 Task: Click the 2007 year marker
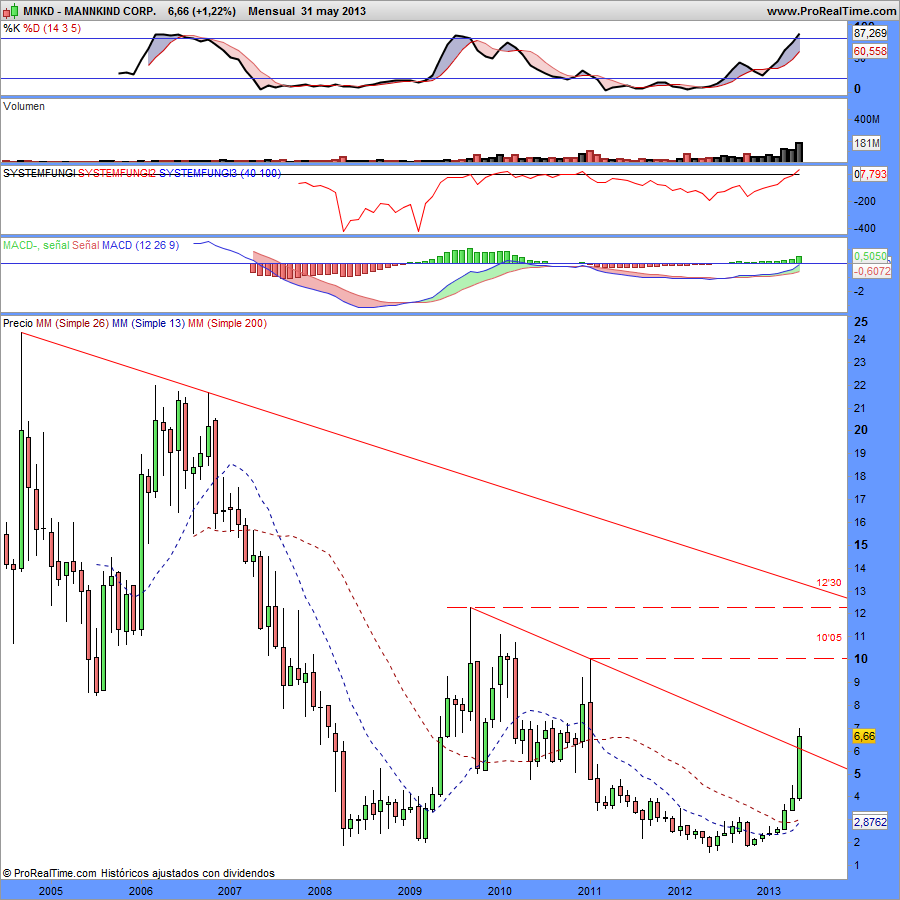[230, 891]
